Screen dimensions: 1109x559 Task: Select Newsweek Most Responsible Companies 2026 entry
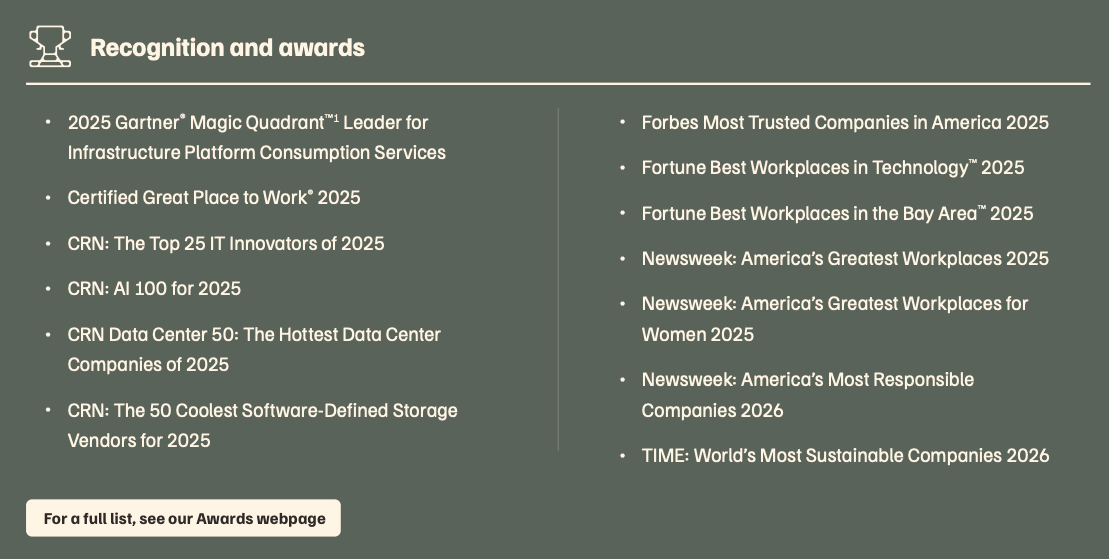click(808, 395)
